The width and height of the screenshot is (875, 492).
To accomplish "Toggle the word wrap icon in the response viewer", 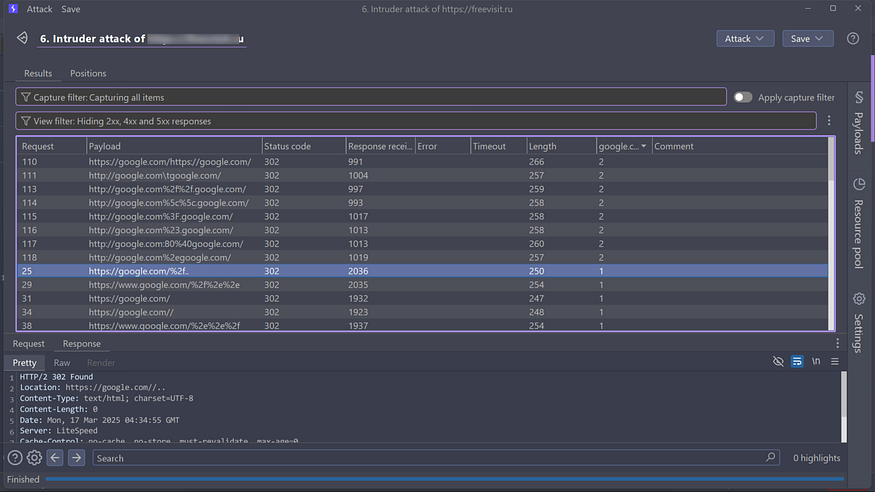I will 797,361.
